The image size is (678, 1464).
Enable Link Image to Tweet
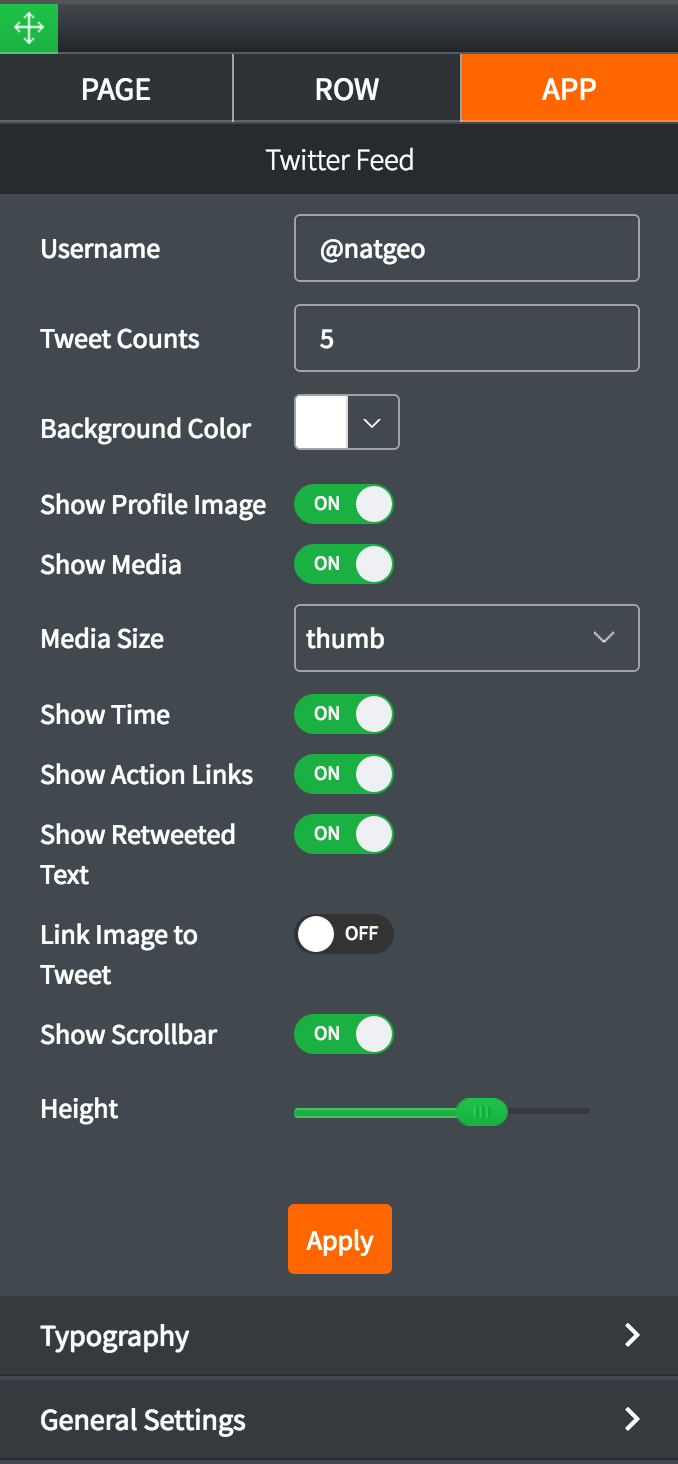344,934
